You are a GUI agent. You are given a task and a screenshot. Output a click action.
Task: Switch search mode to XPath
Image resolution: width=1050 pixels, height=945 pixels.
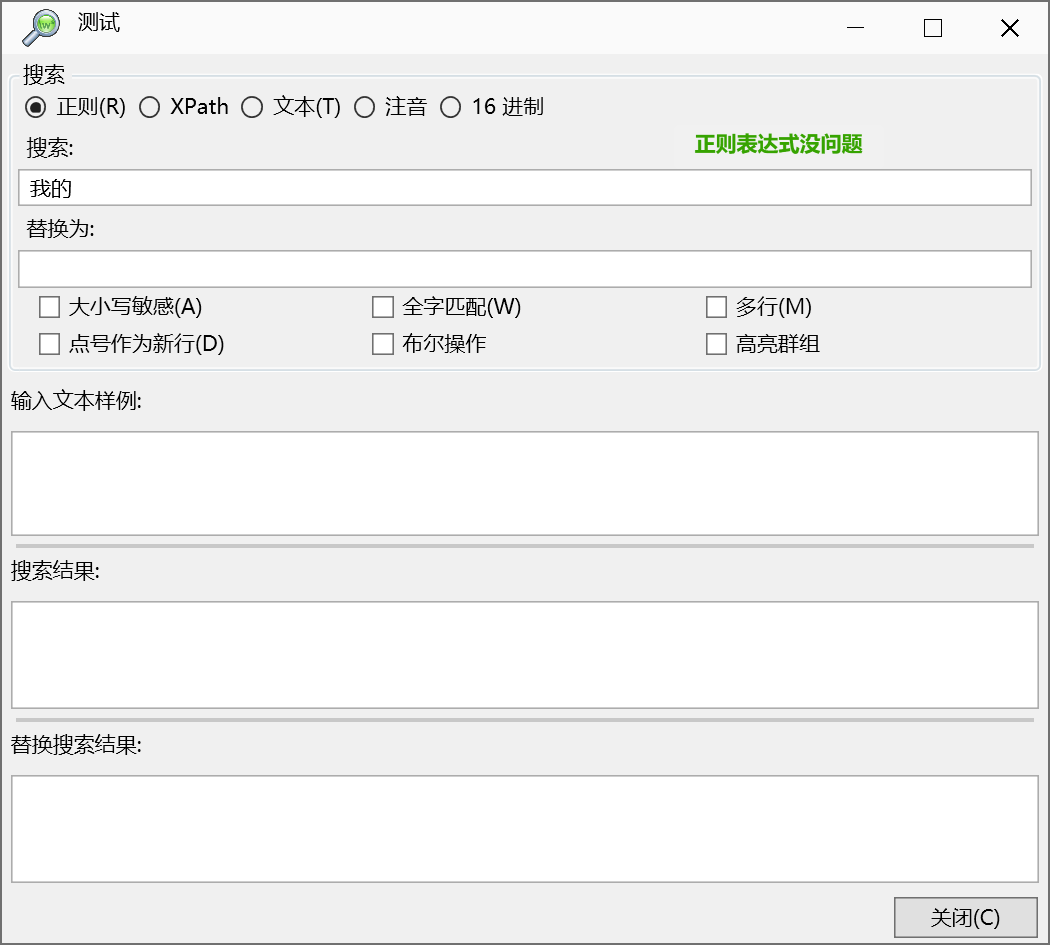[x=150, y=107]
